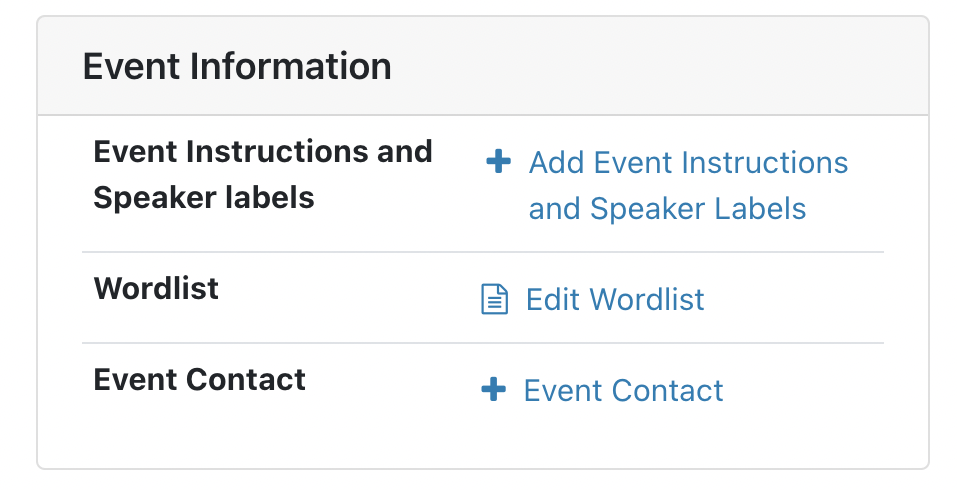The height and width of the screenshot is (490, 957).
Task: Click the word 'Wordlist' in Edit Wordlist link
Action: click(x=647, y=299)
